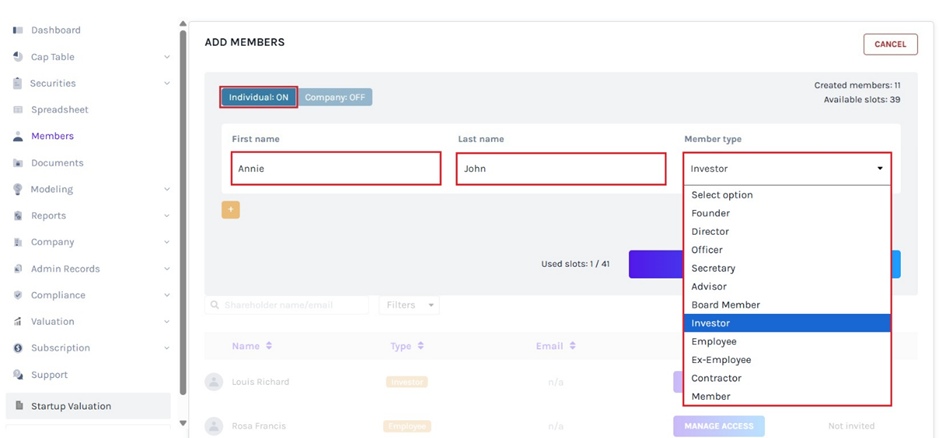
Task: Click the Dashboard icon in sidebar
Action: pyautogui.click(x=18, y=30)
